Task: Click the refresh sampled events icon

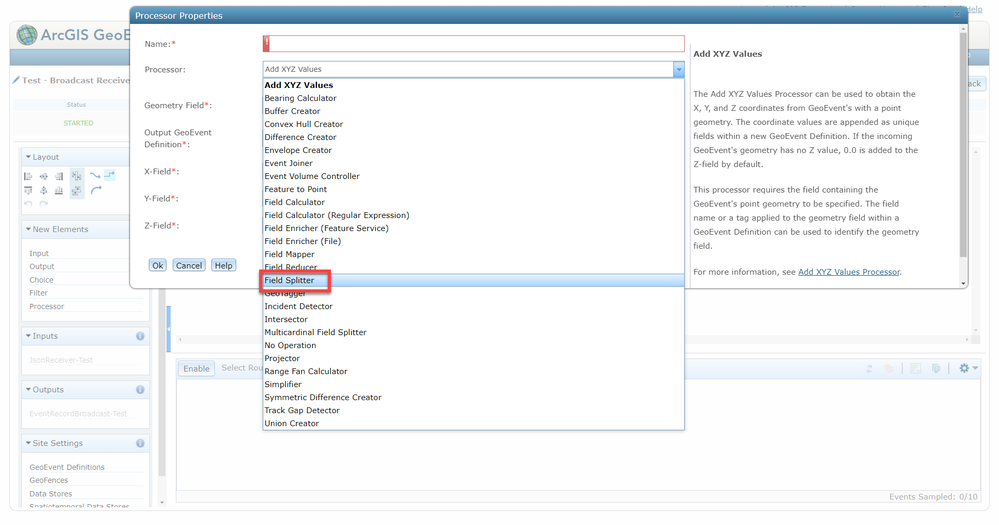Action: pos(869,368)
